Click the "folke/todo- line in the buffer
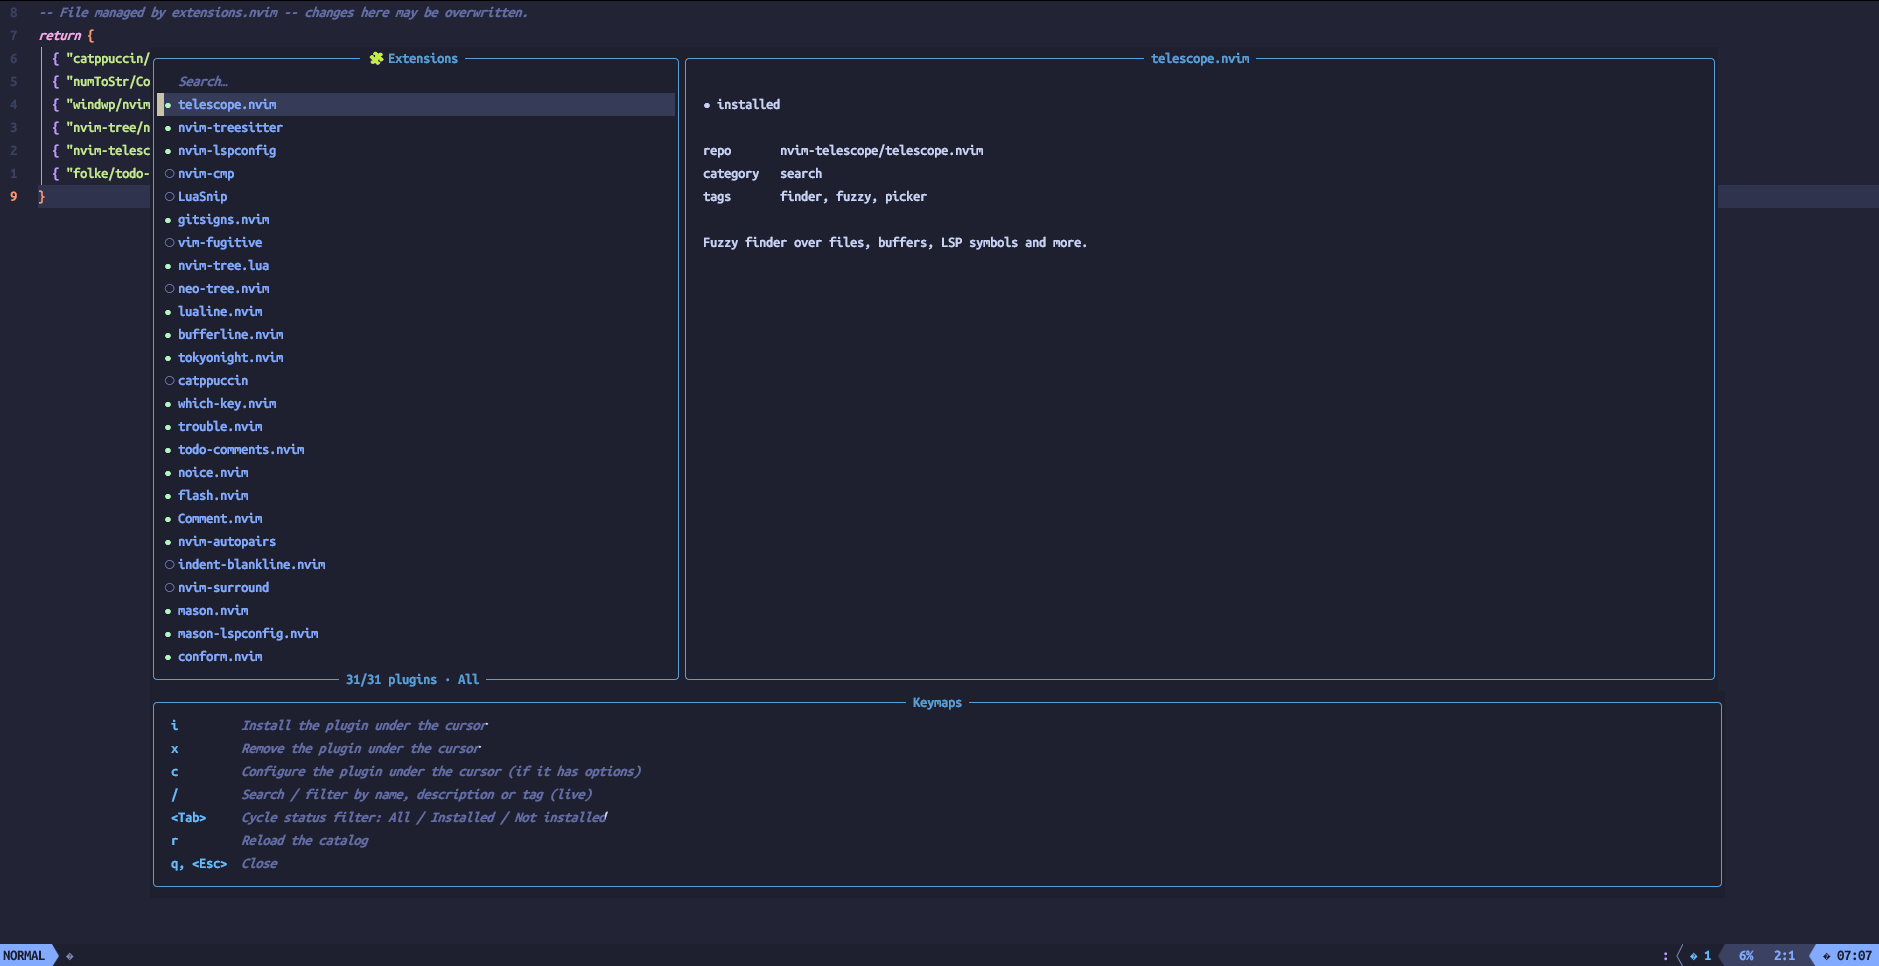The width and height of the screenshot is (1879, 966). (101, 174)
